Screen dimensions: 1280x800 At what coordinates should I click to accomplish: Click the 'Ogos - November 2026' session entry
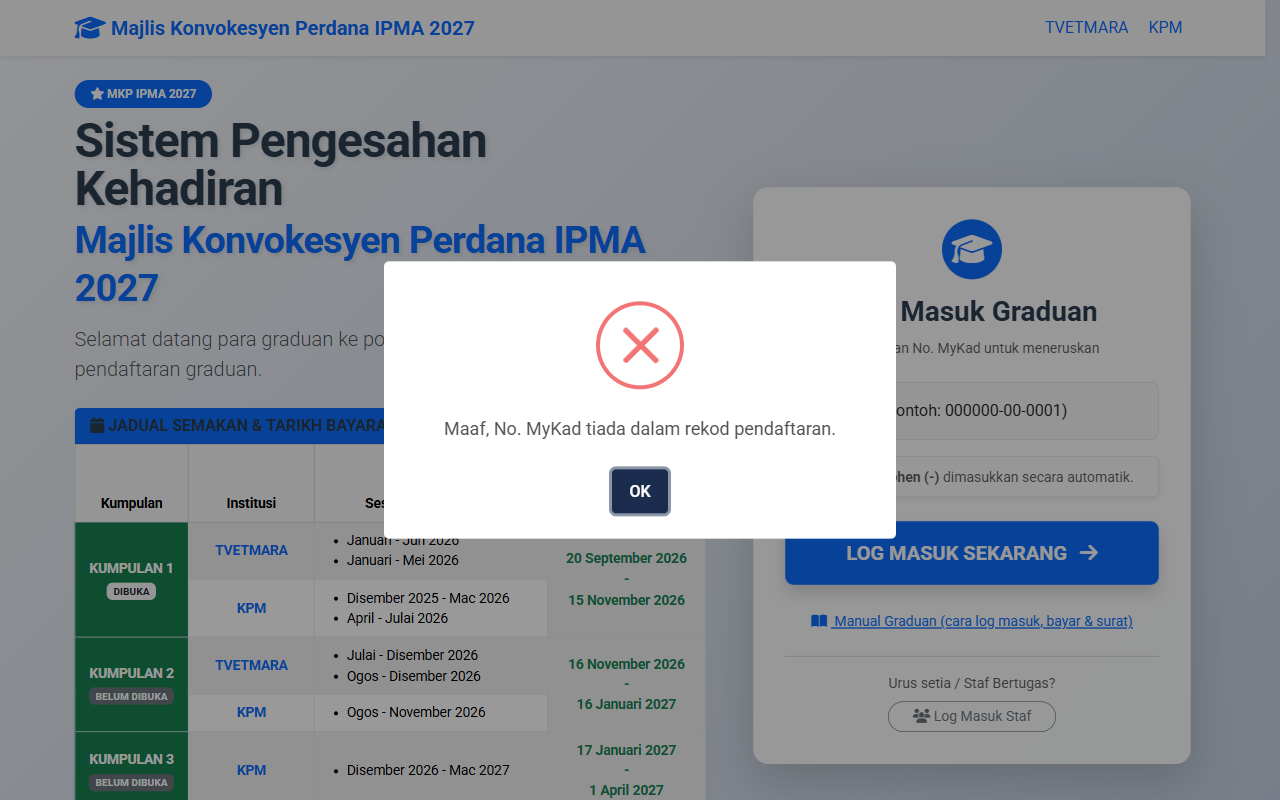click(x=416, y=712)
